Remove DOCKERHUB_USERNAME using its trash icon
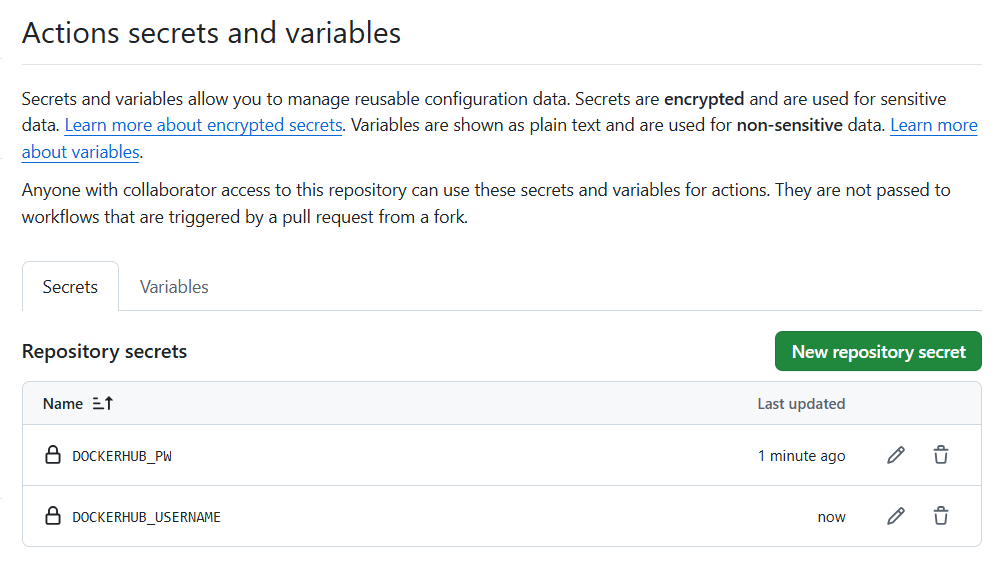Screen dimensions: 1006x572 coord(941,516)
